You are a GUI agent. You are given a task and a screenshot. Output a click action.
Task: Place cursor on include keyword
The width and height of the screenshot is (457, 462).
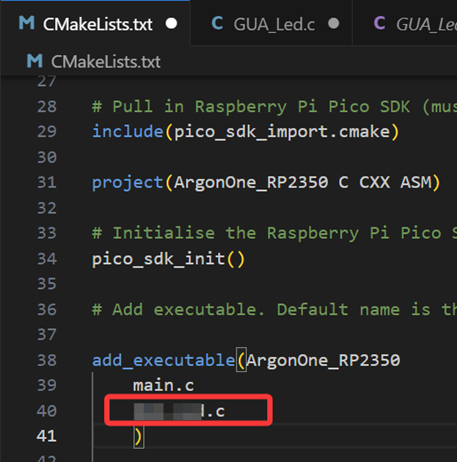click(128, 131)
